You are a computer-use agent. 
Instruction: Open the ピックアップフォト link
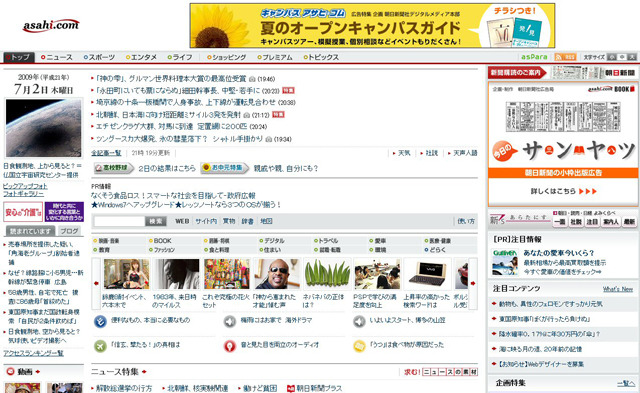[25, 186]
